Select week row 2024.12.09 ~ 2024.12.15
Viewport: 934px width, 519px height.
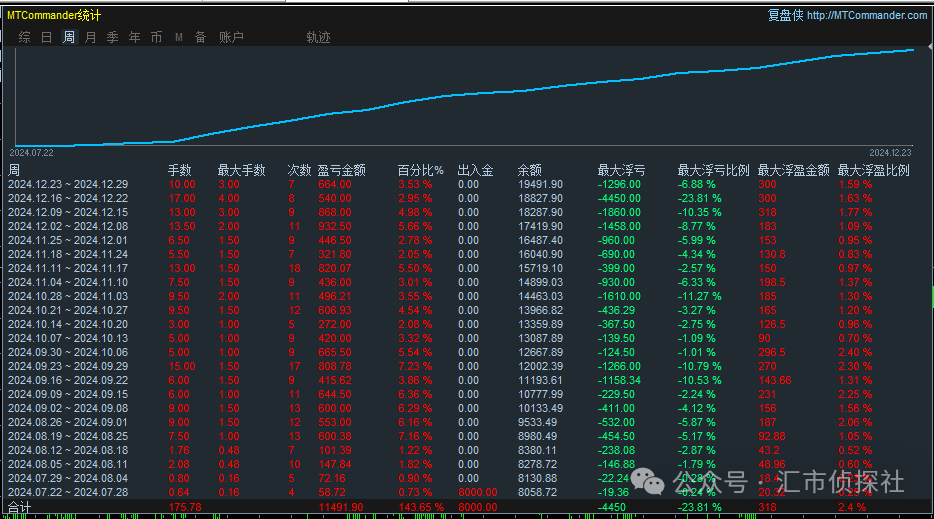tap(467, 213)
